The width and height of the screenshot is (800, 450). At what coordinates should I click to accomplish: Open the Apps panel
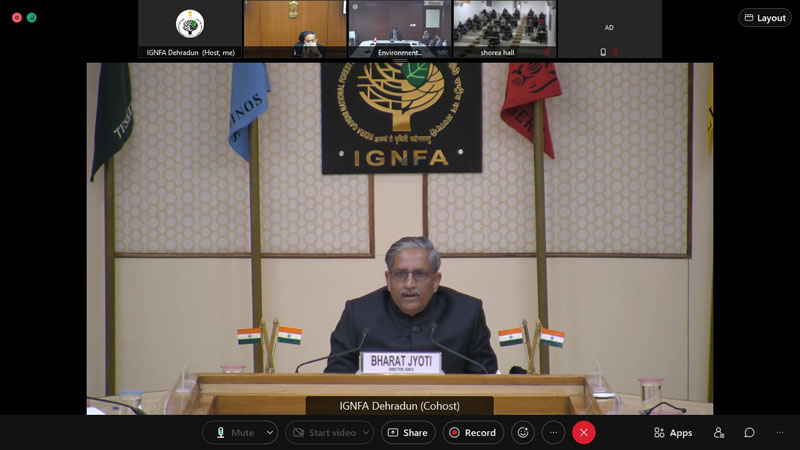[x=673, y=433]
